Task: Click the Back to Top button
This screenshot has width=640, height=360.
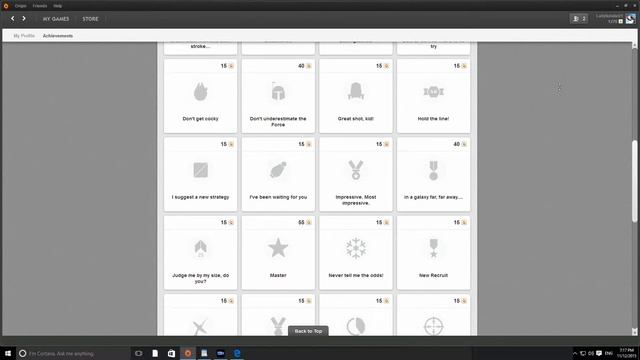Action: (x=308, y=331)
